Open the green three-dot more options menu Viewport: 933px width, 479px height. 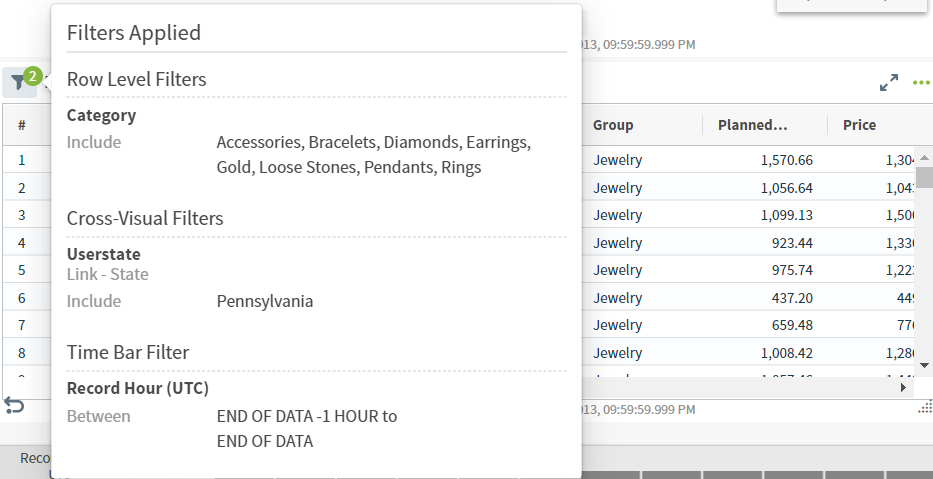921,83
